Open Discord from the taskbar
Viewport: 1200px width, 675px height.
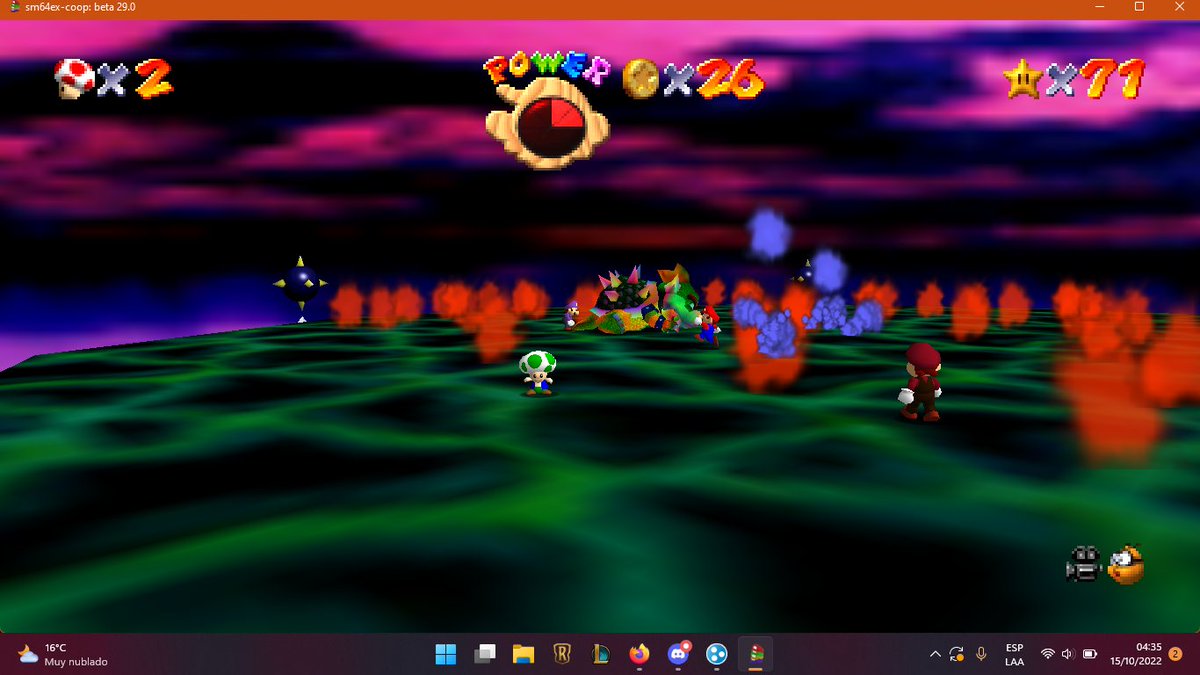678,655
